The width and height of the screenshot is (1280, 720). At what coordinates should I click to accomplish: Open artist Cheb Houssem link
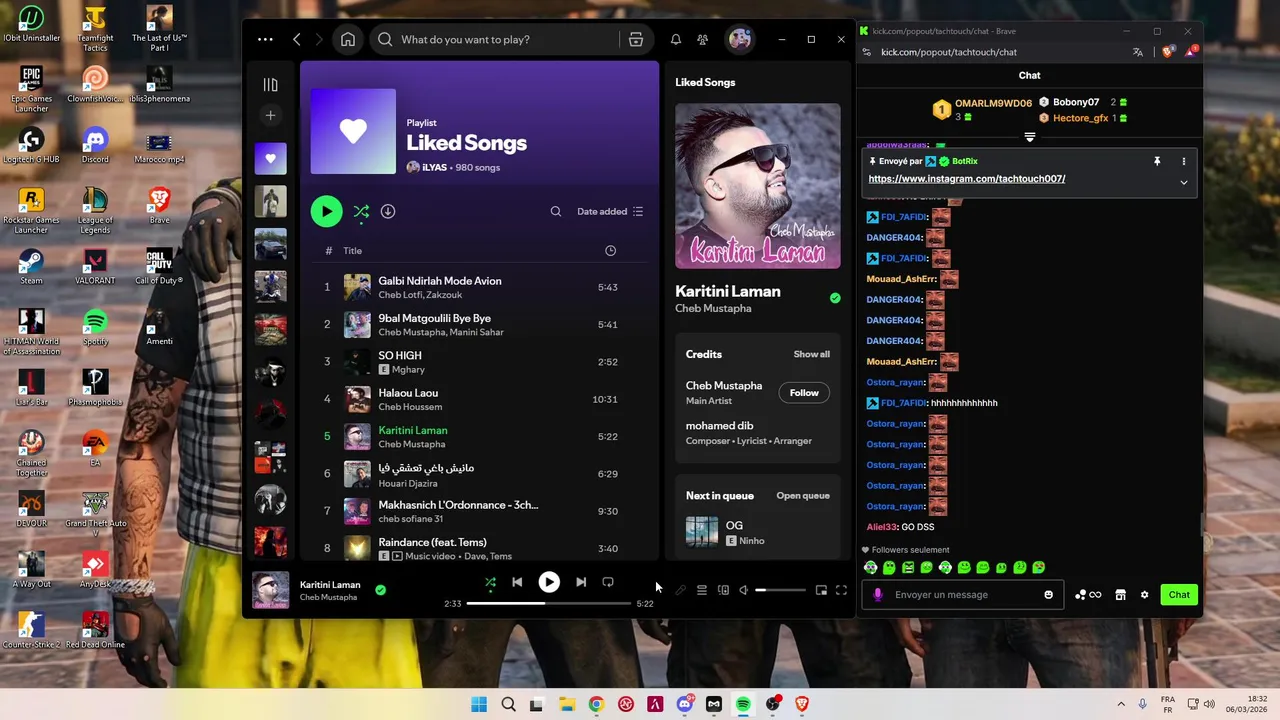(x=410, y=407)
